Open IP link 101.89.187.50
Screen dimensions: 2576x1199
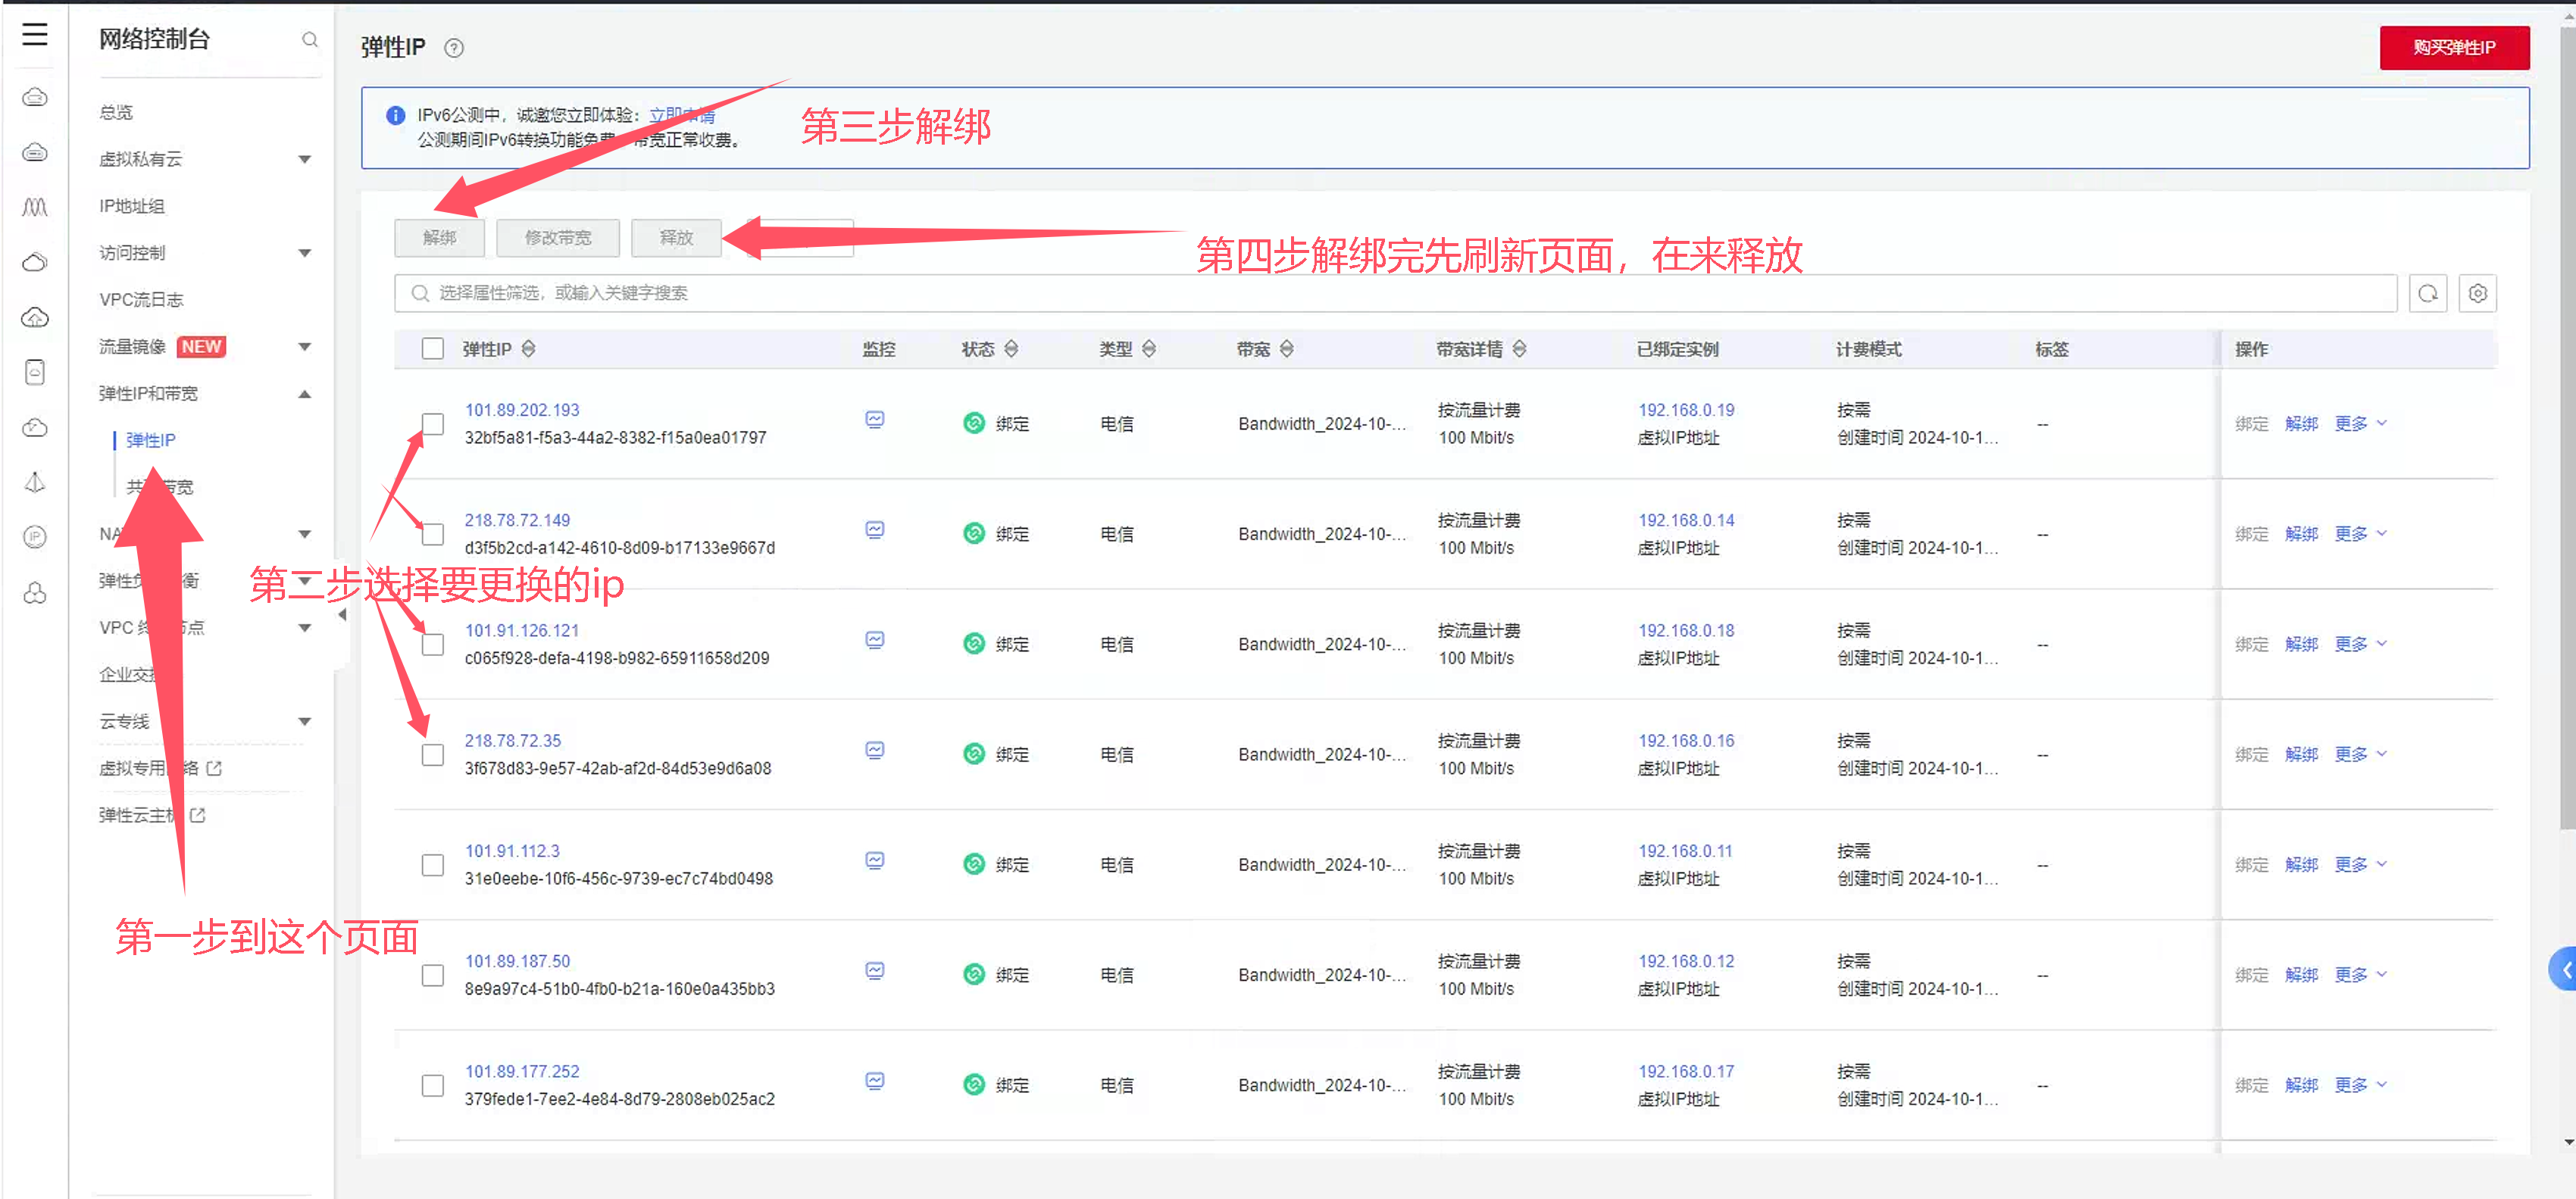click(517, 961)
